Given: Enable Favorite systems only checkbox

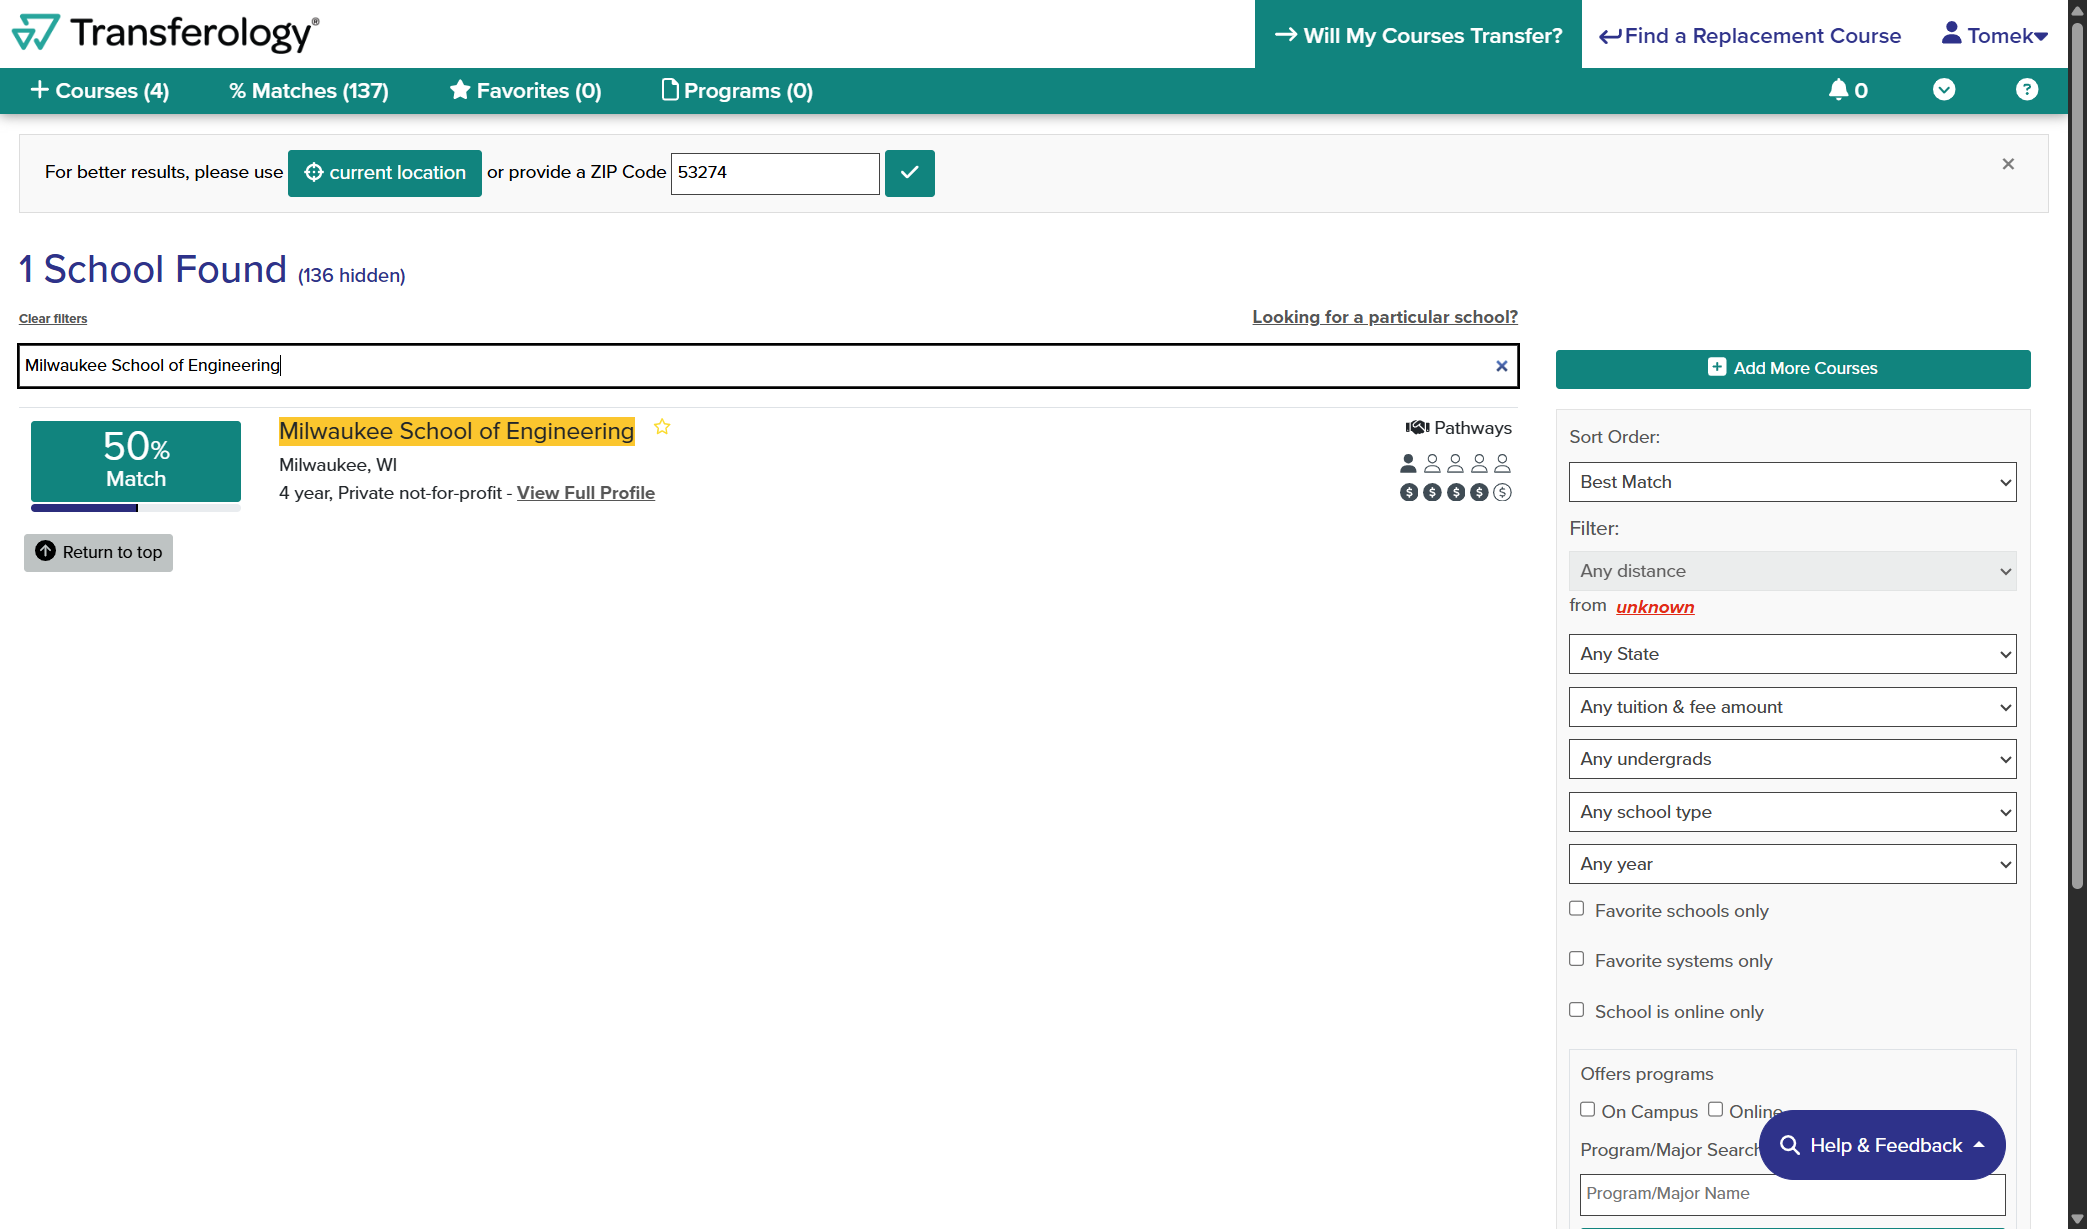Looking at the screenshot, I should [x=1577, y=959].
